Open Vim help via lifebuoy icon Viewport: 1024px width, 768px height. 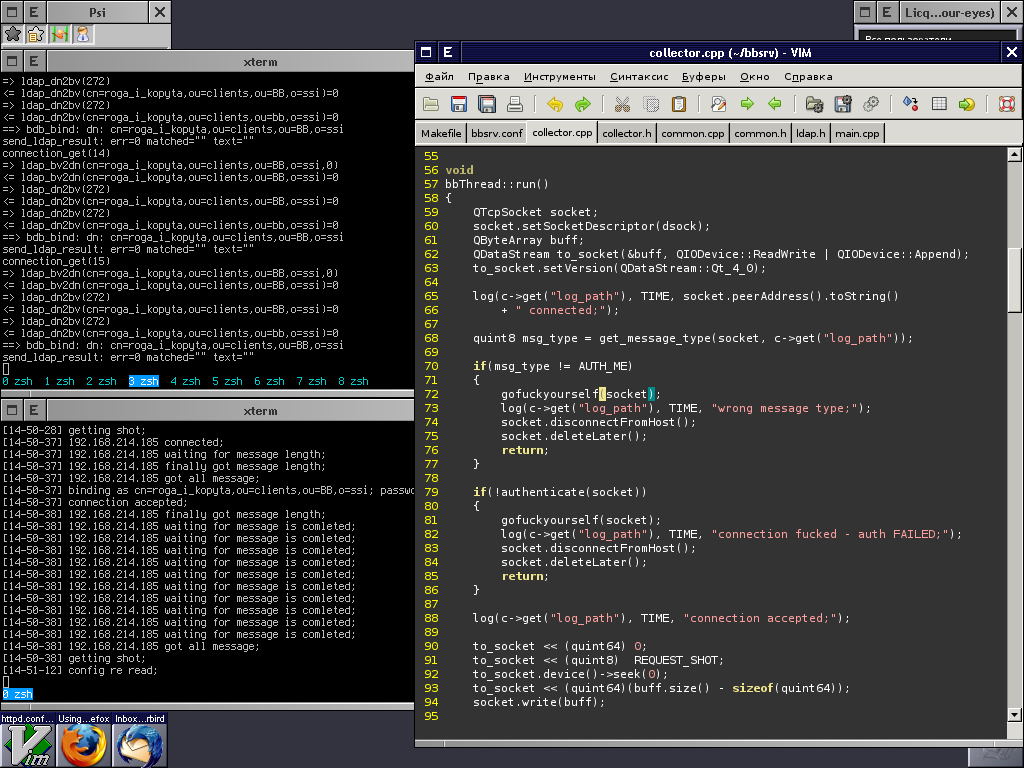tap(1006, 104)
